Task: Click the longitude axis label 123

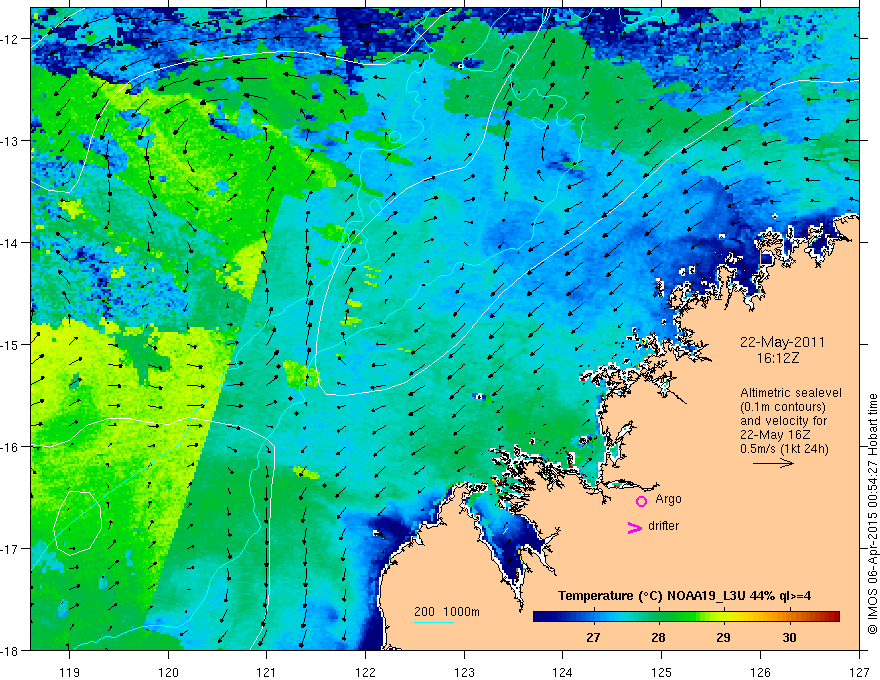Action: pyautogui.click(x=464, y=672)
